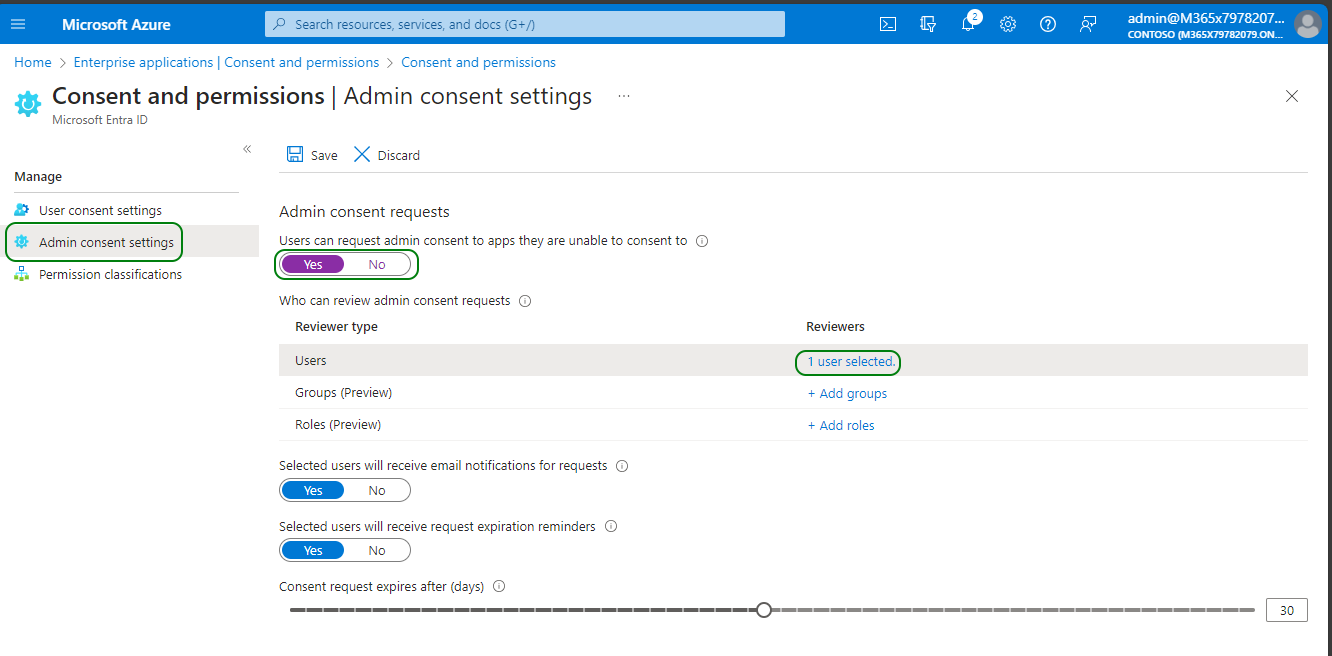1332x656 pixels.
Task: Click the Save disk icon
Action: [x=295, y=154]
